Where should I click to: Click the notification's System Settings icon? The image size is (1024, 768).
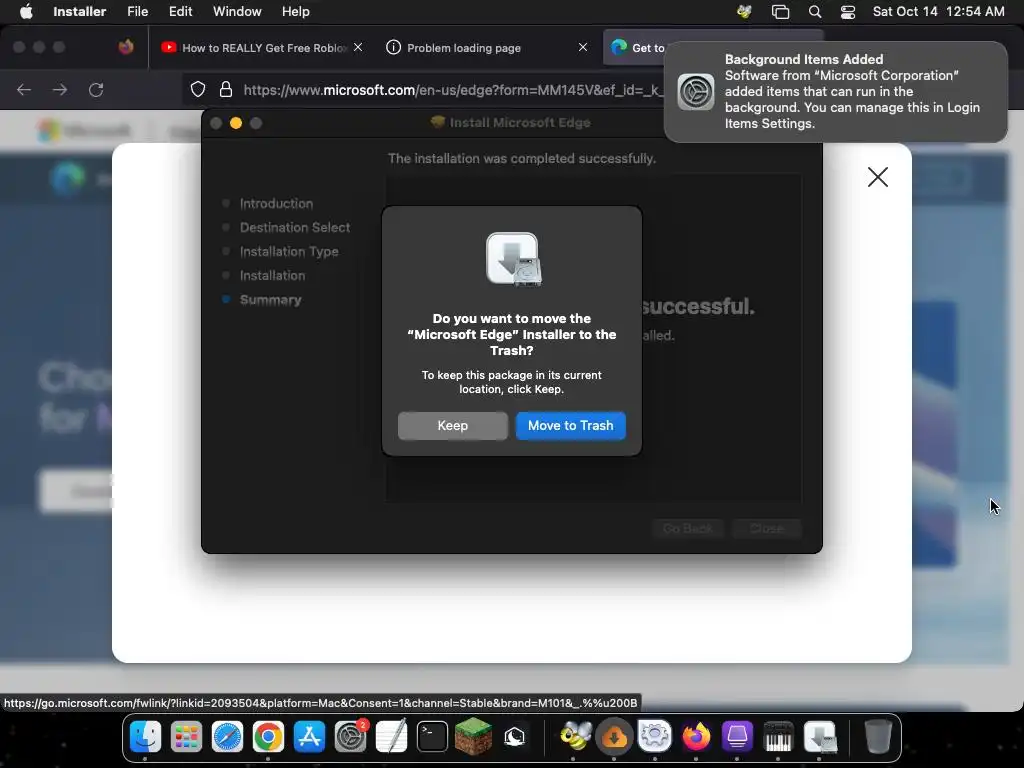pyautogui.click(x=696, y=91)
